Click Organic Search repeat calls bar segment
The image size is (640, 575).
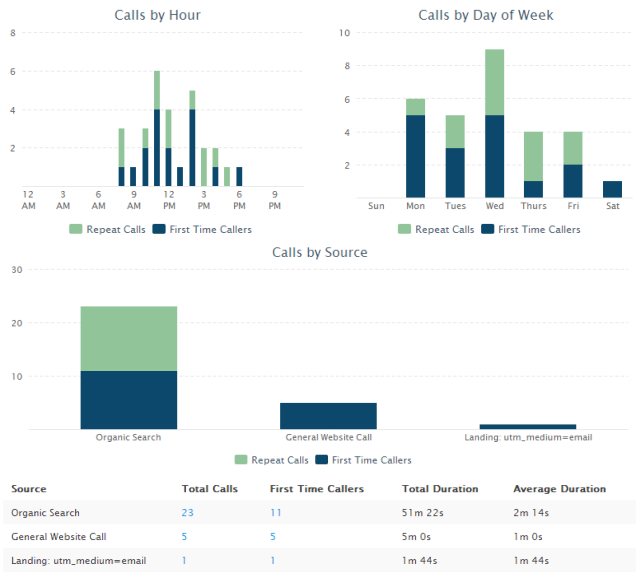coord(129,338)
